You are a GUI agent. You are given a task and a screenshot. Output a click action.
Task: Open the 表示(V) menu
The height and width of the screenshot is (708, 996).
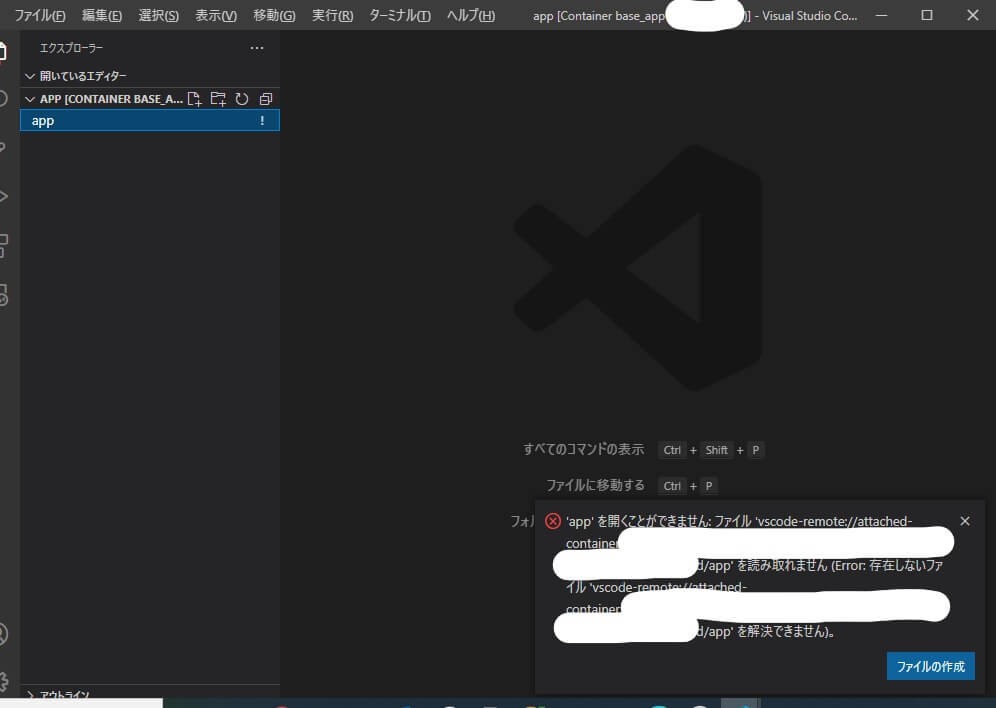point(215,15)
